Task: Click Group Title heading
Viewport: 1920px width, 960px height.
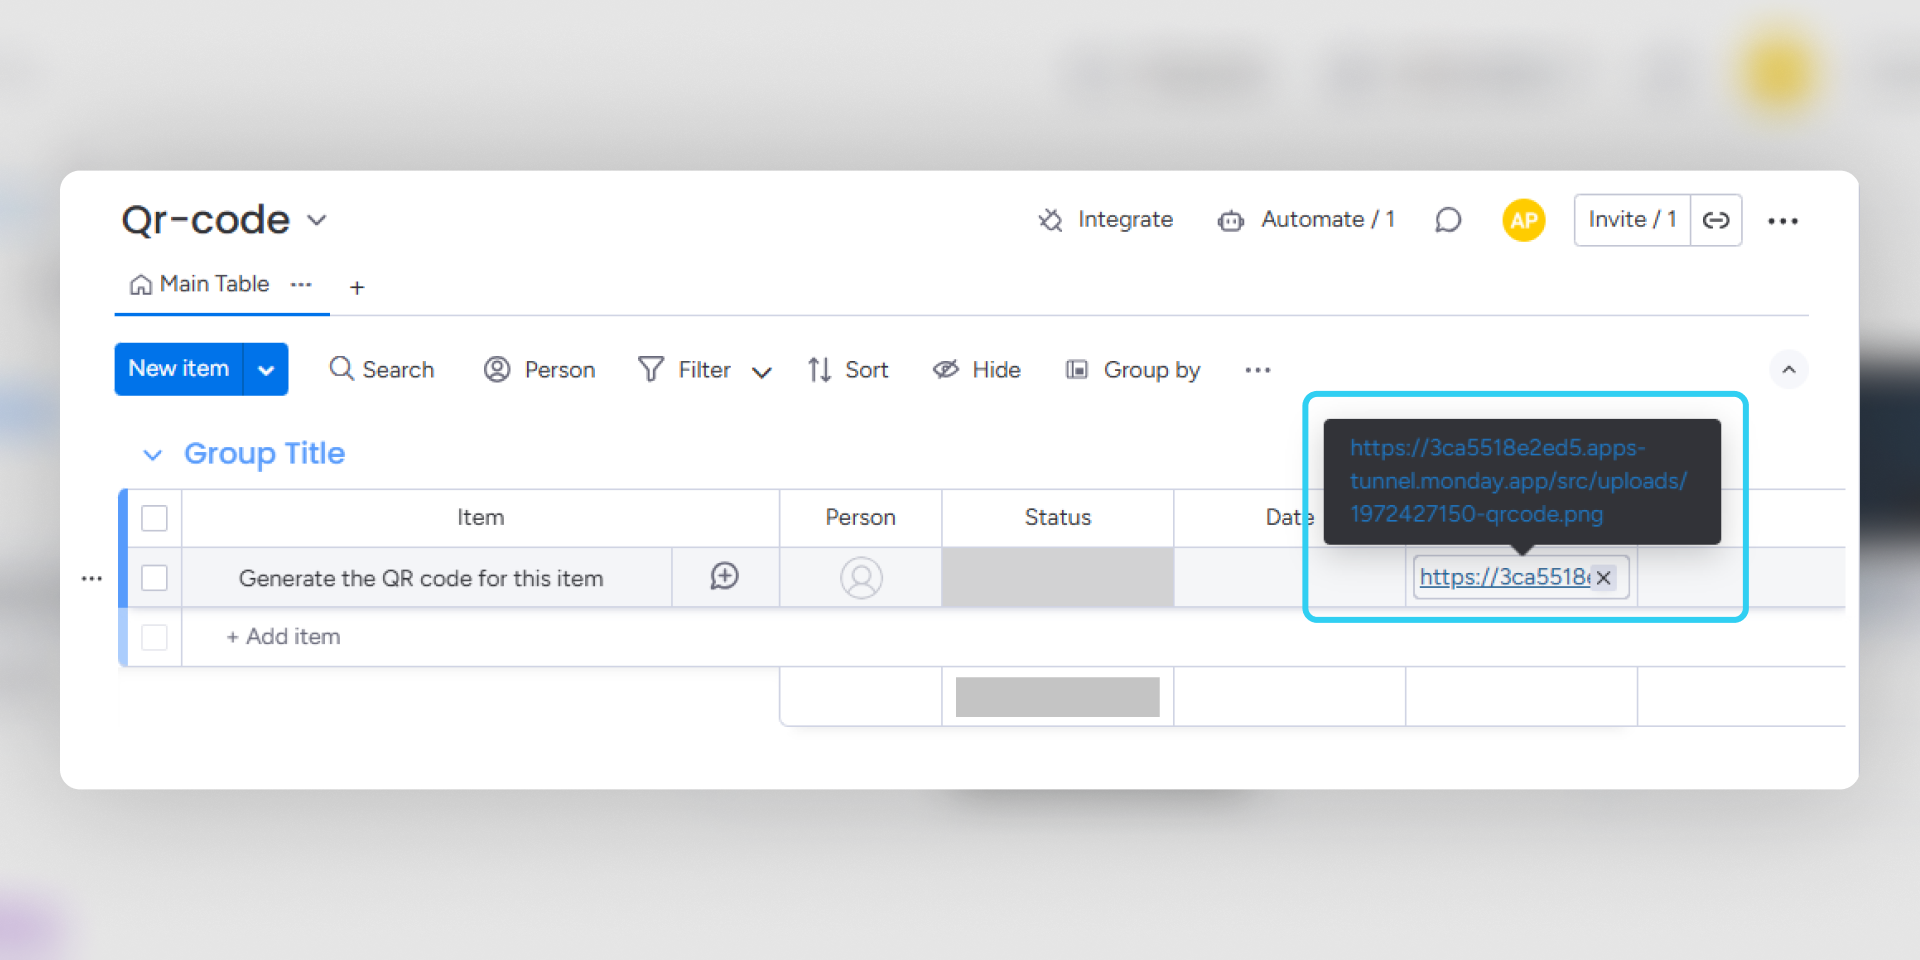Action: pyautogui.click(x=264, y=454)
